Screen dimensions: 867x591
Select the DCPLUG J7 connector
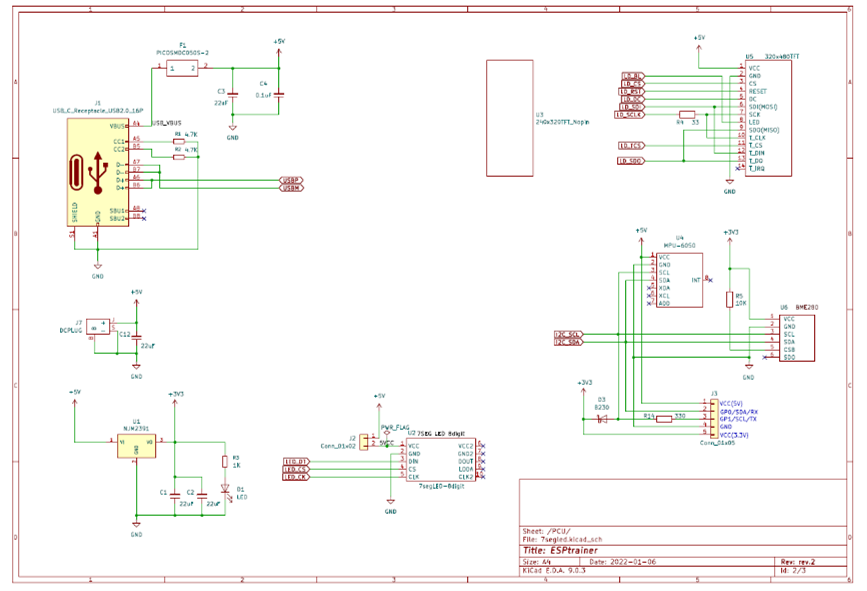click(98, 326)
